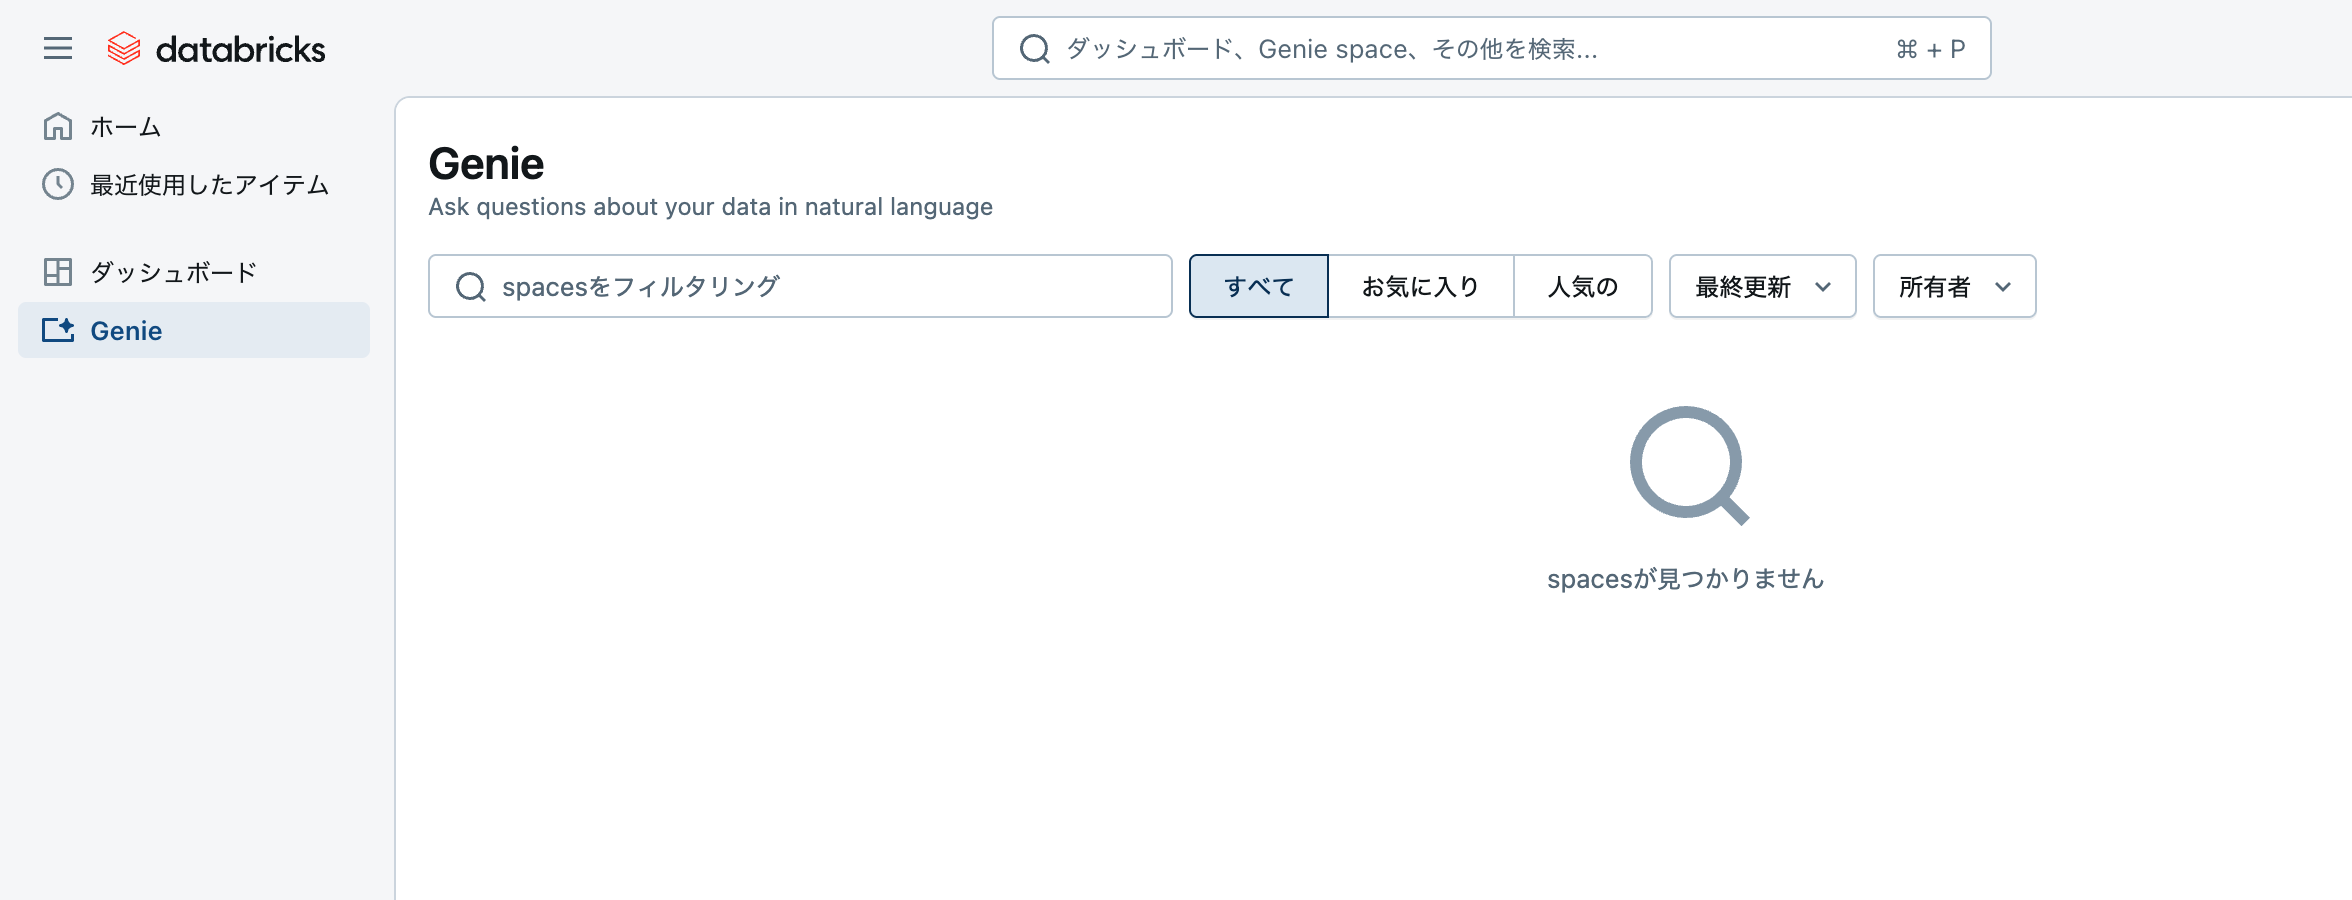Click the Genie icon in the sidebar
Image resolution: width=2352 pixels, height=900 pixels.
coord(57,330)
